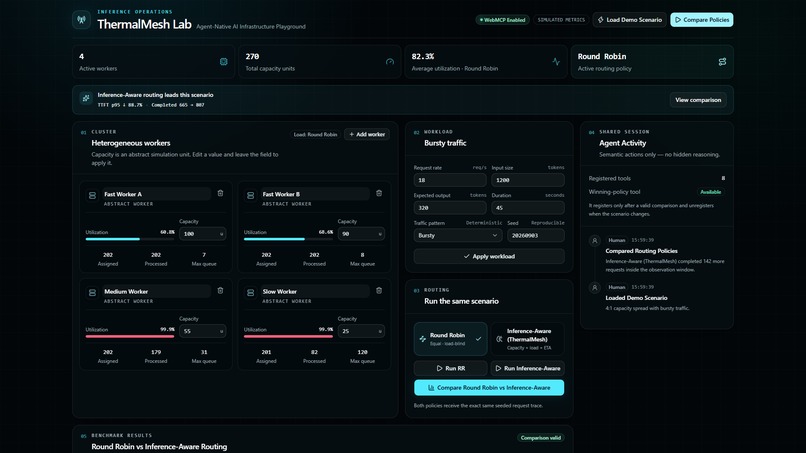
Task: Click the Compared Routing Policies activity entry
Action: pyautogui.click(x=656, y=255)
